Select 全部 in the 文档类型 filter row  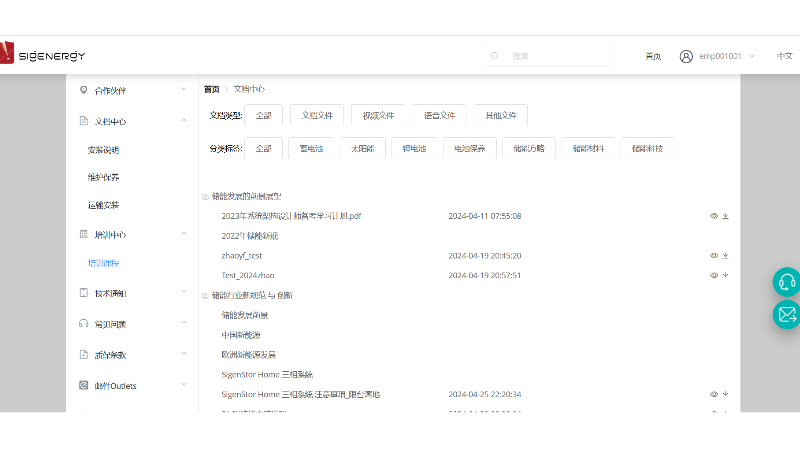click(x=263, y=115)
